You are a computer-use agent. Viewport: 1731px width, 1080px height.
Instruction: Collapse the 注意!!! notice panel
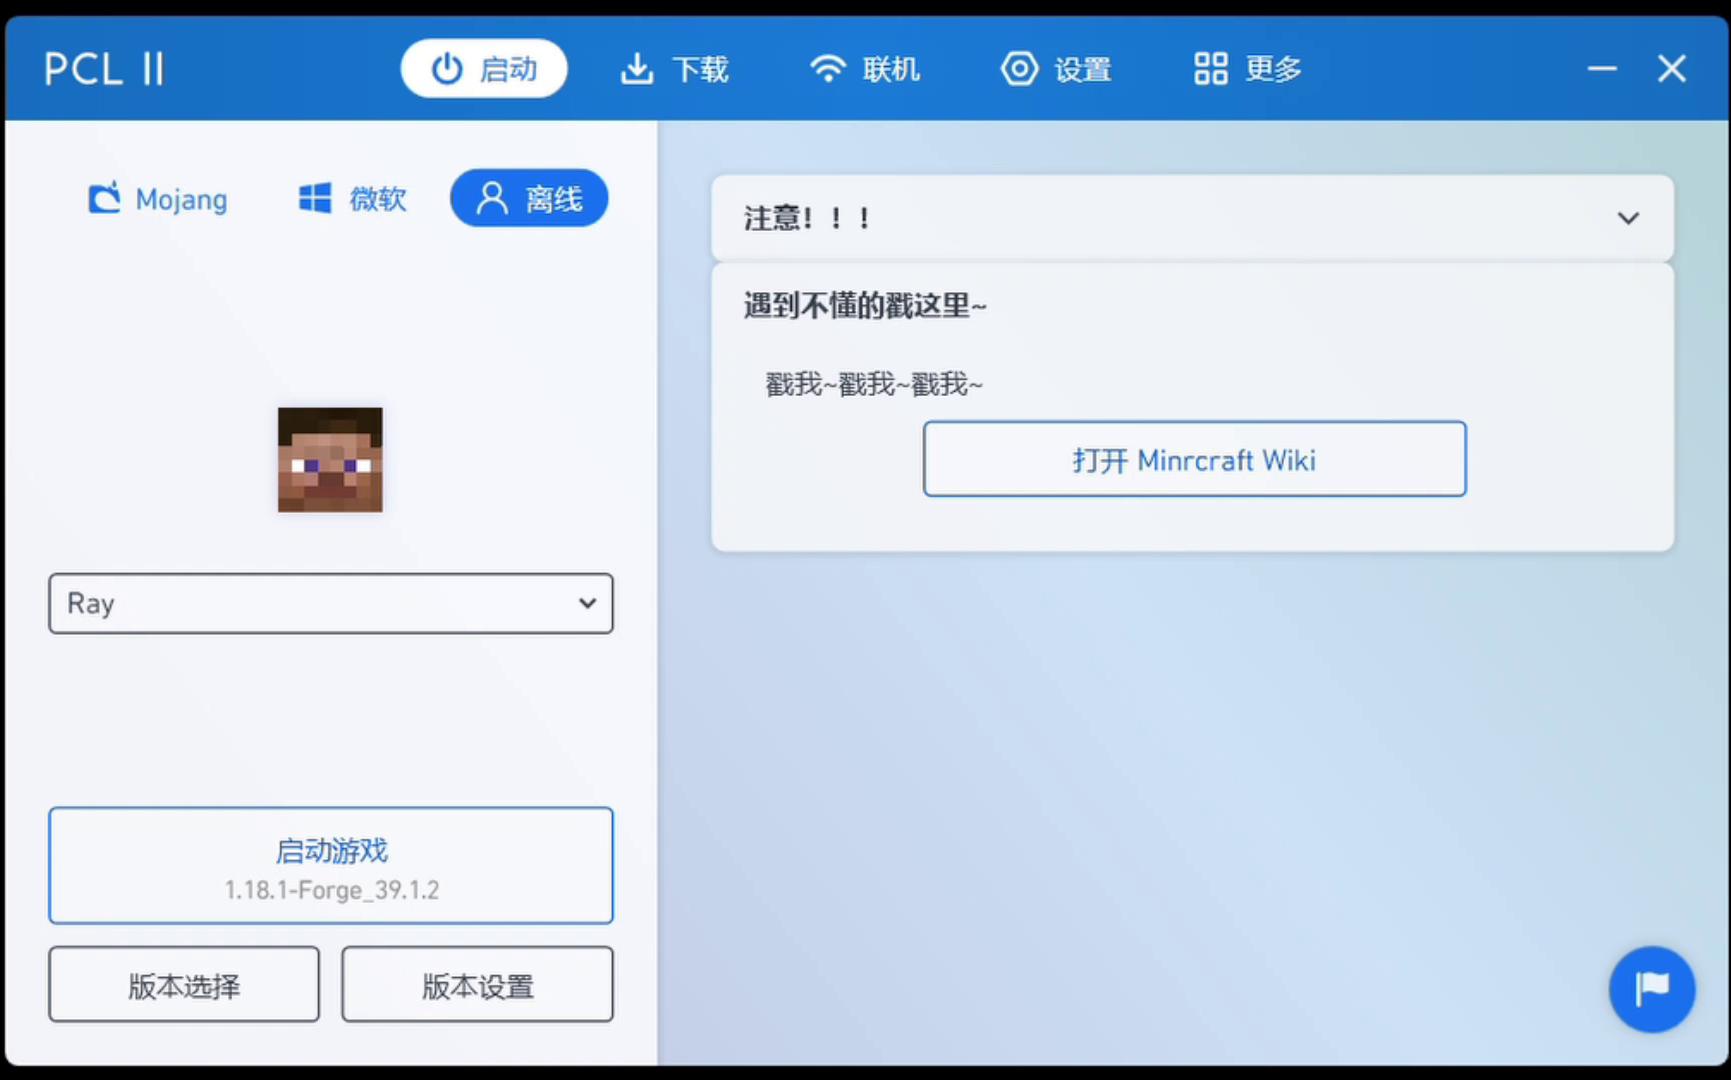click(x=1628, y=217)
